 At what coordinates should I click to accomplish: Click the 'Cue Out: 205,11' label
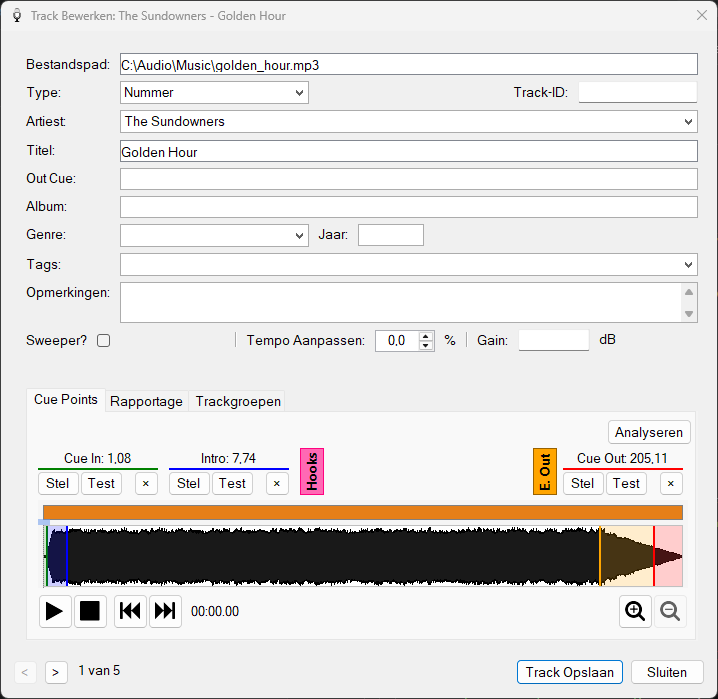pos(622,459)
